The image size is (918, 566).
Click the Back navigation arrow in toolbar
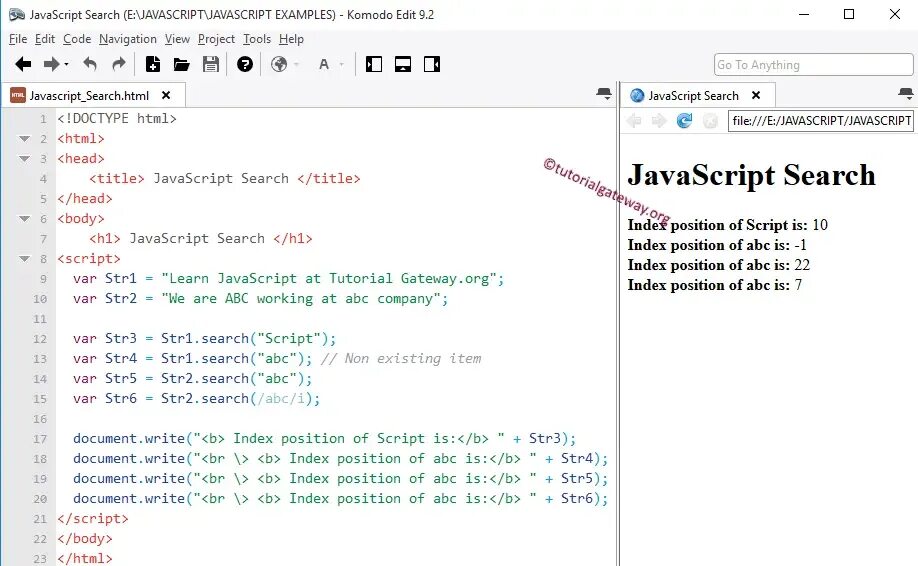(23, 64)
